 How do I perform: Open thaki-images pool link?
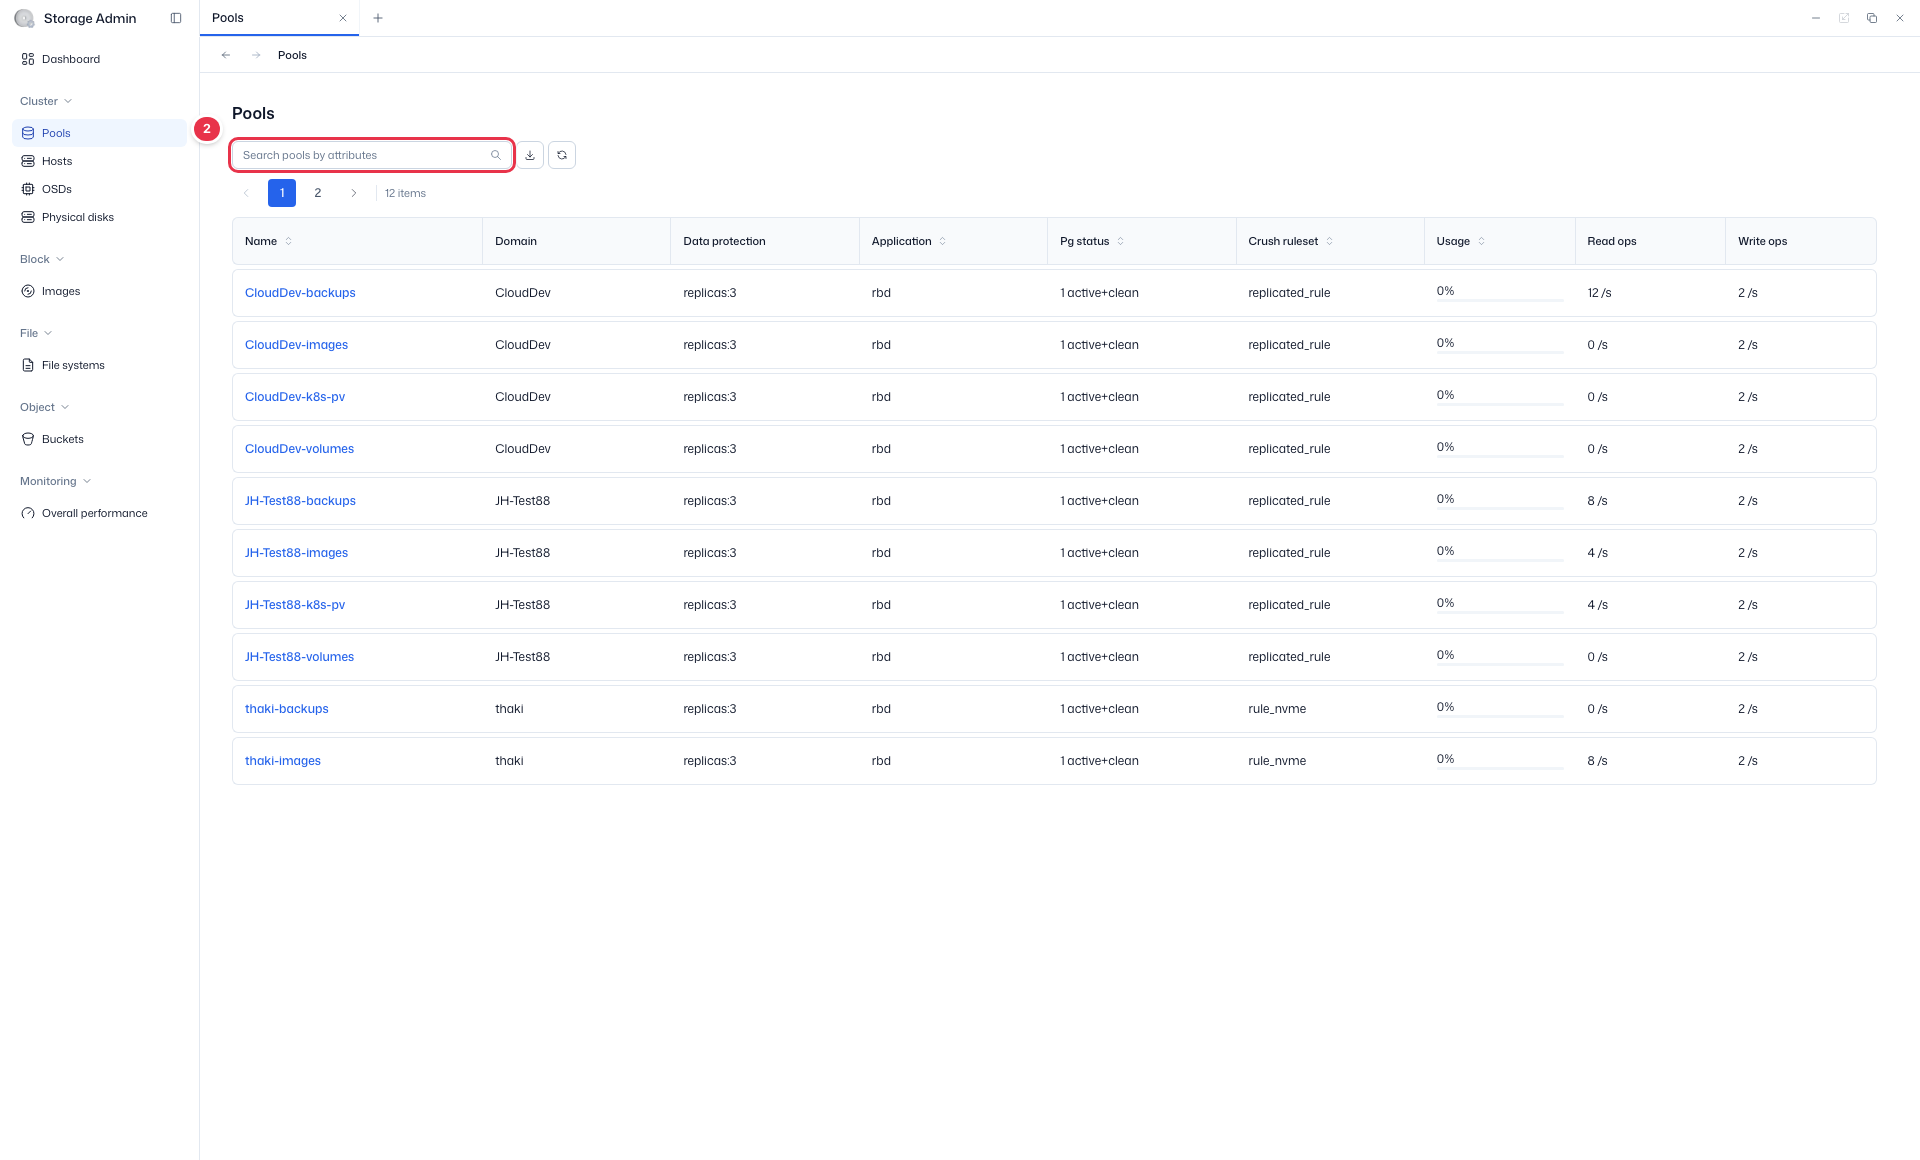[283, 761]
